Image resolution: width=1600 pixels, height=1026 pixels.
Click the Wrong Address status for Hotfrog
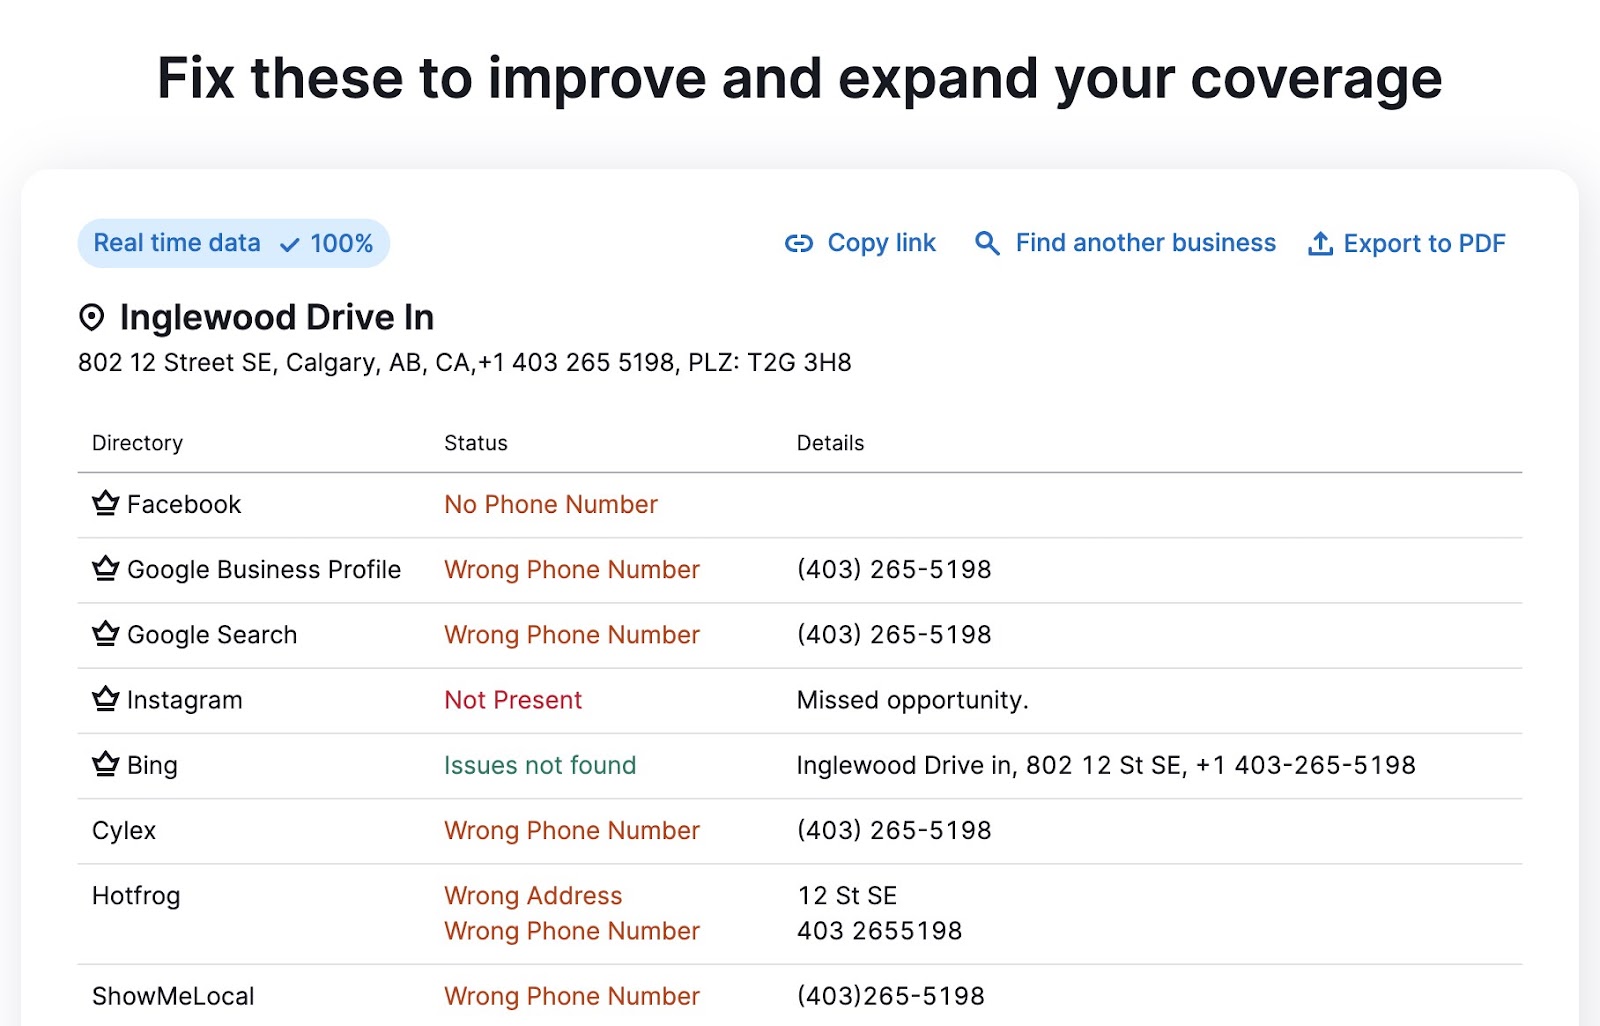(533, 895)
